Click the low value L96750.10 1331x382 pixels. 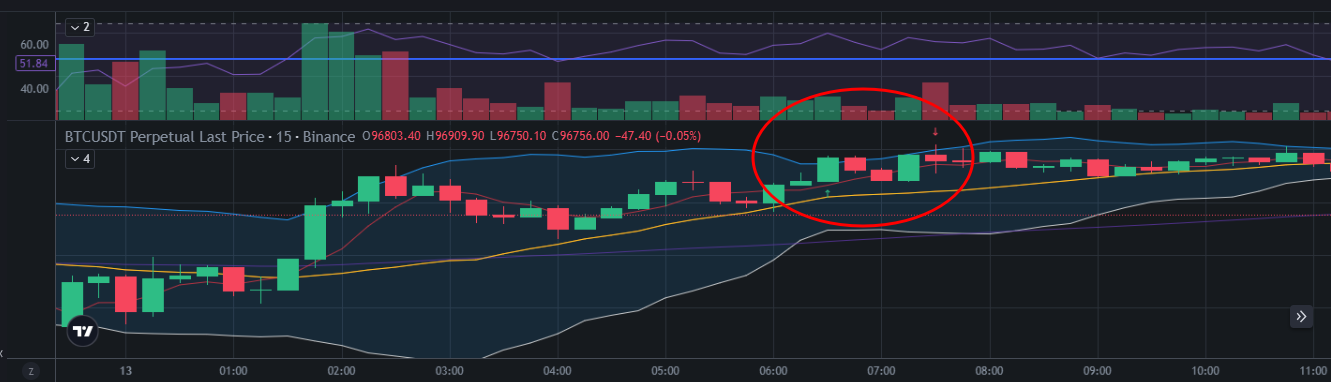pyautogui.click(x=518, y=136)
